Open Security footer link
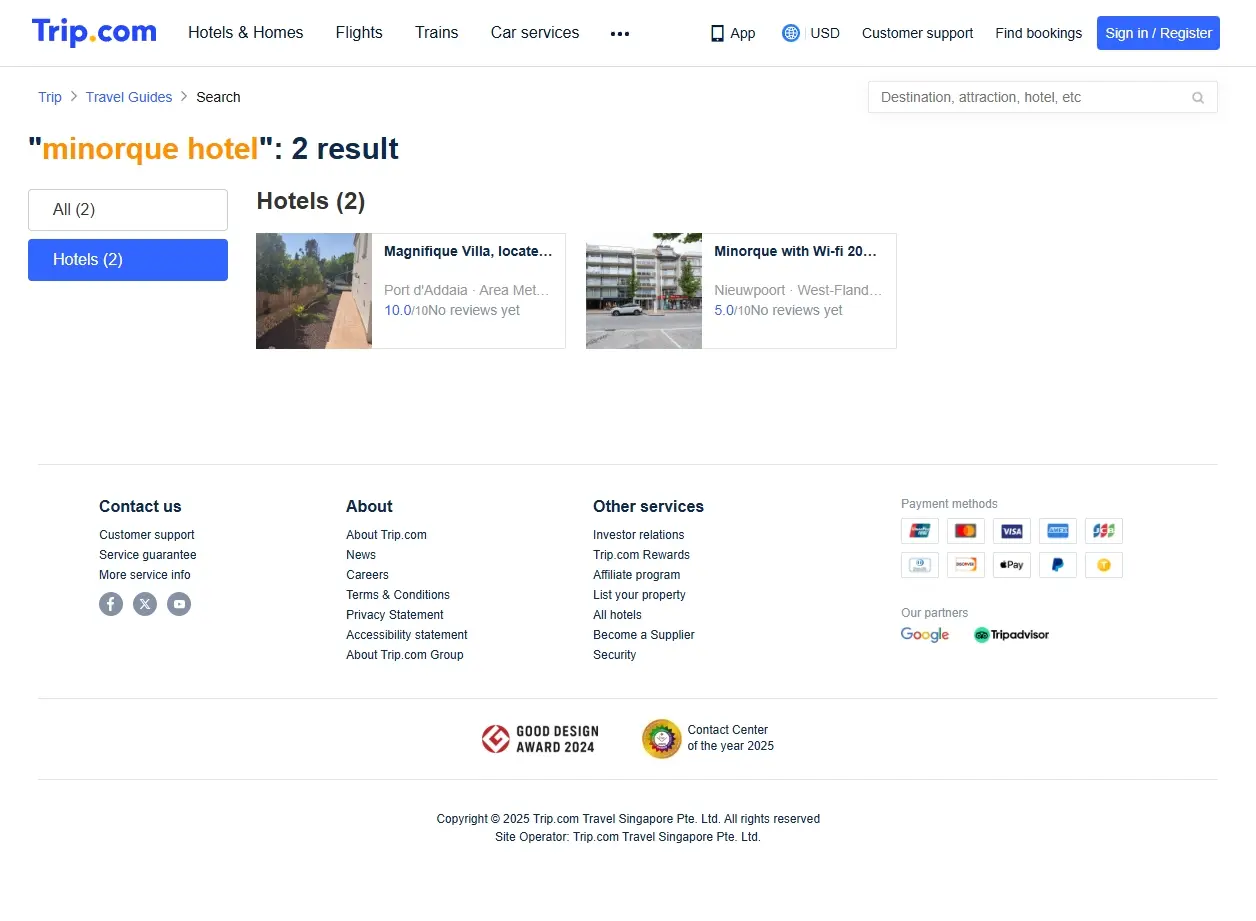Image resolution: width=1256 pixels, height=921 pixels. coord(614,655)
